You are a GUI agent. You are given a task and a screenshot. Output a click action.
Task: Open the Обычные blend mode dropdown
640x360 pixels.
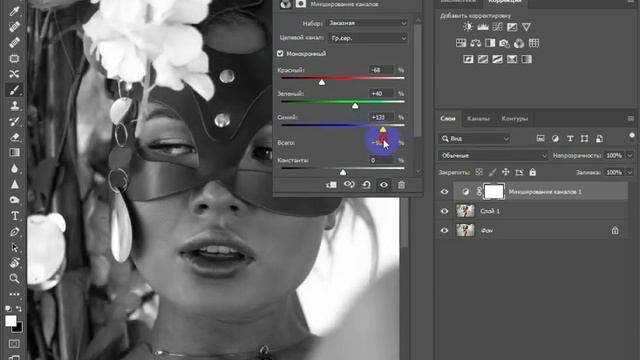pyautogui.click(x=493, y=156)
